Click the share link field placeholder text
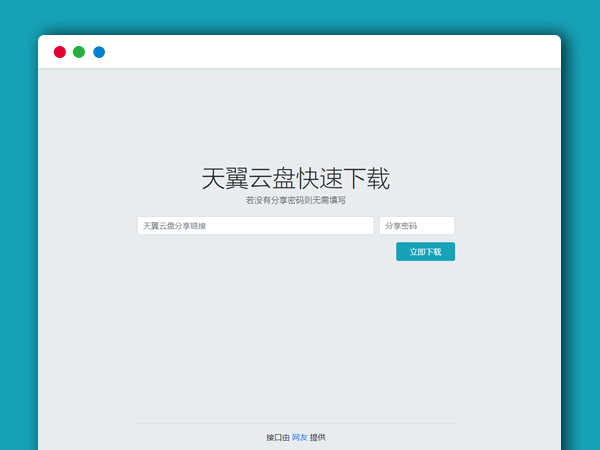Viewport: 600px width, 450px height. (174, 226)
